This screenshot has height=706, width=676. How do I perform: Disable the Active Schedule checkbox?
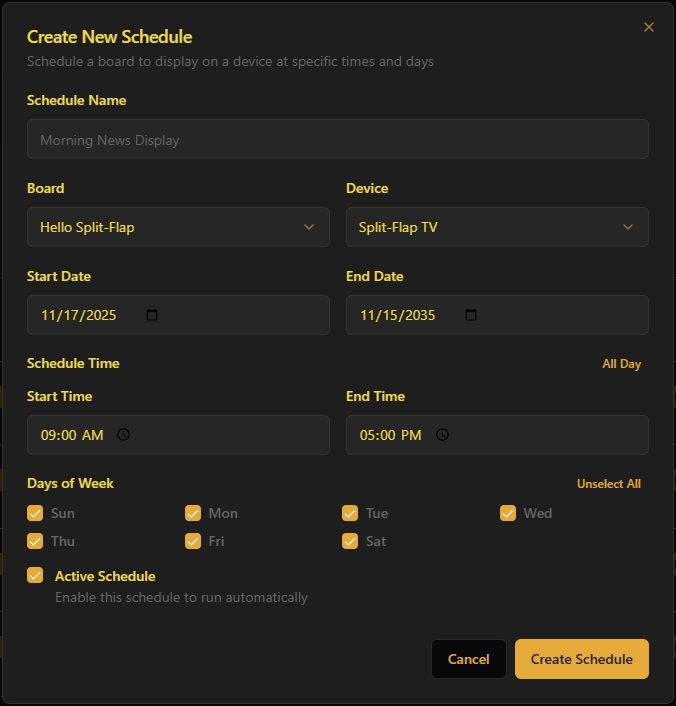(x=35, y=575)
